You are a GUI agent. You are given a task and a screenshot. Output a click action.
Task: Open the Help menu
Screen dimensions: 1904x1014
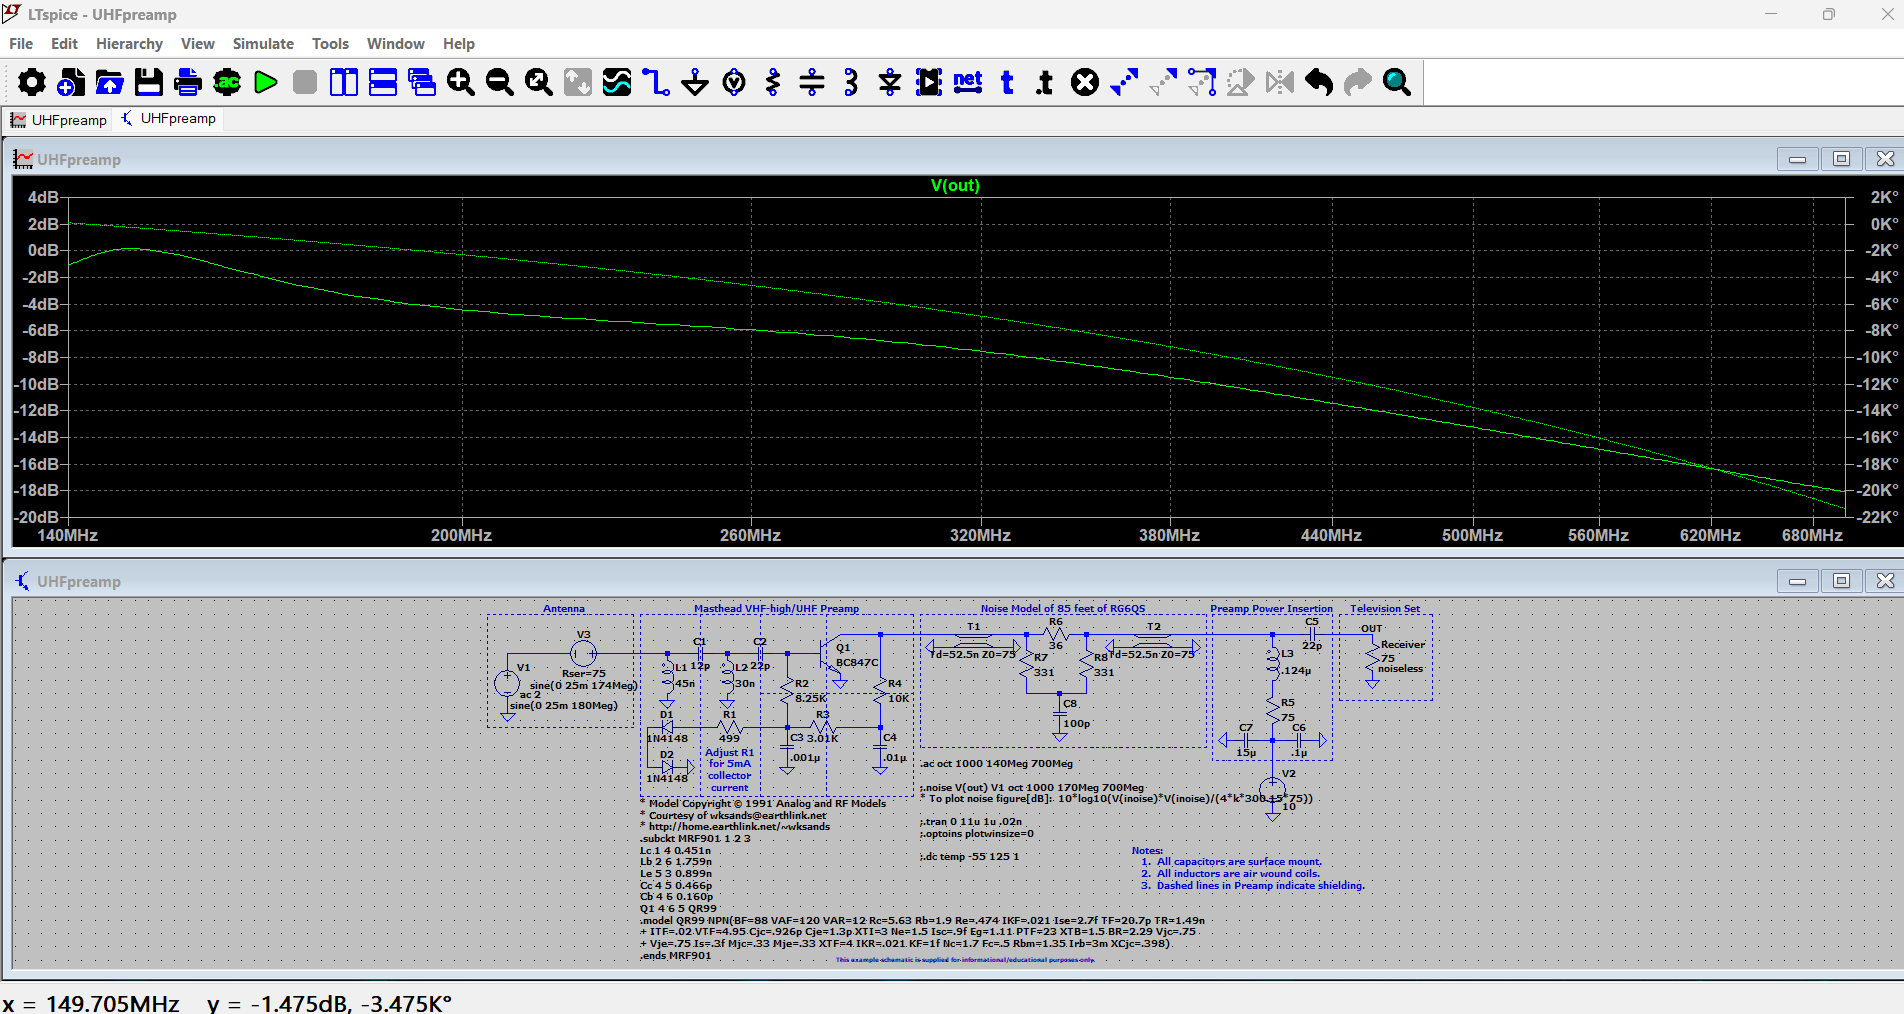(x=458, y=44)
